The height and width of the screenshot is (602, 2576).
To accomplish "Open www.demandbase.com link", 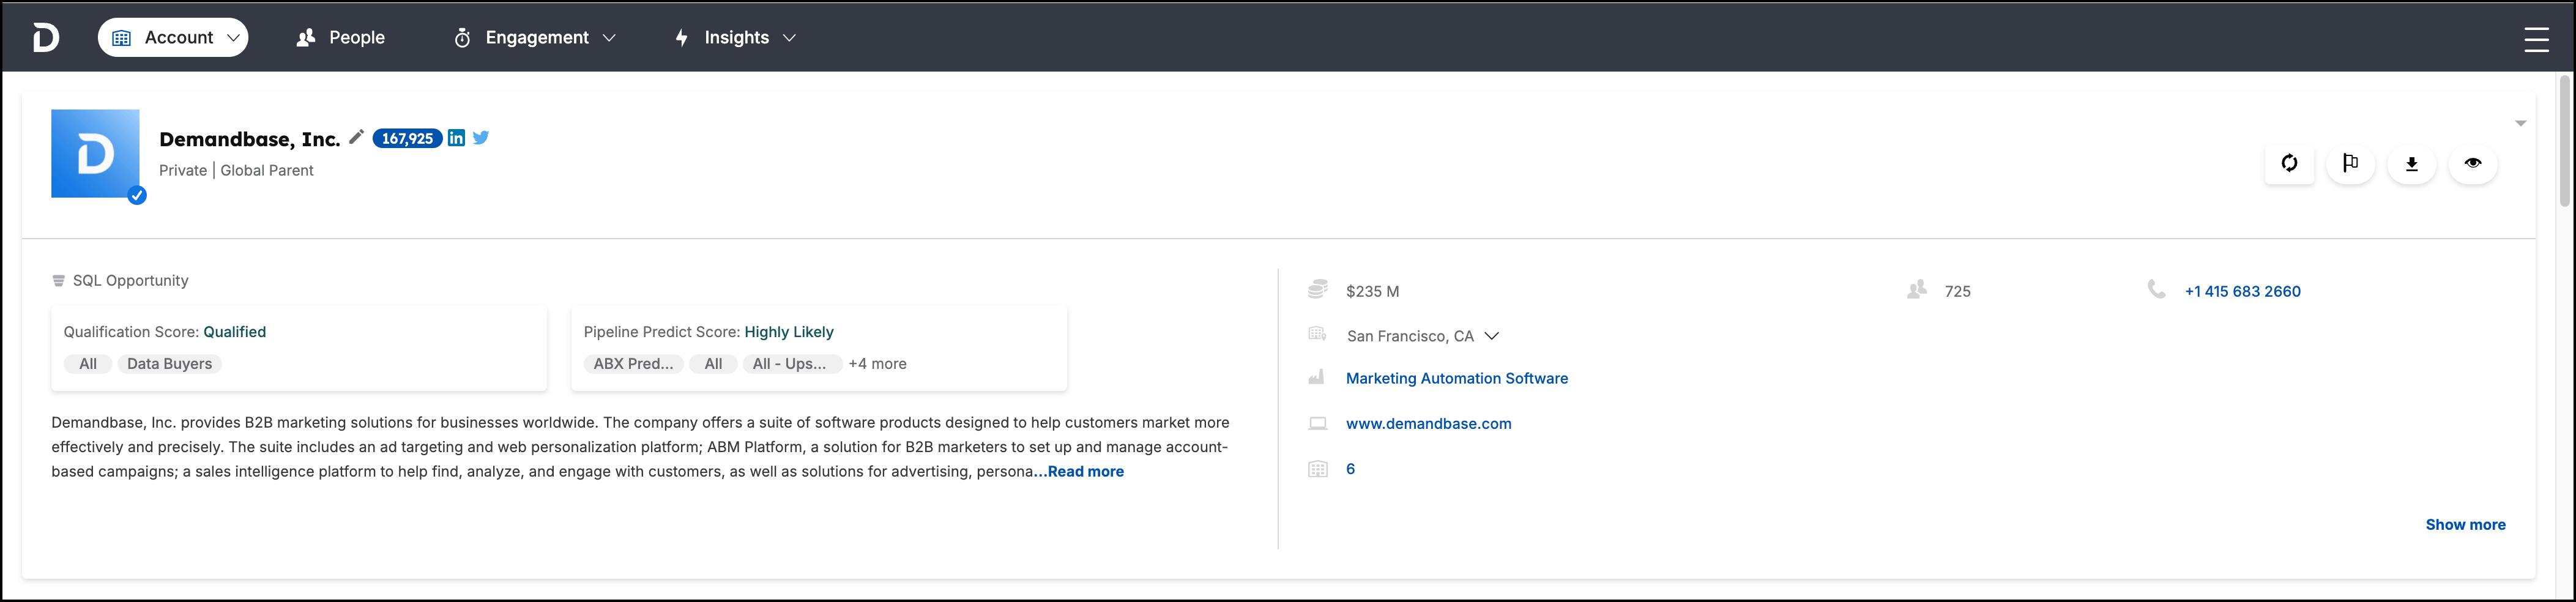I will pos(1428,424).
